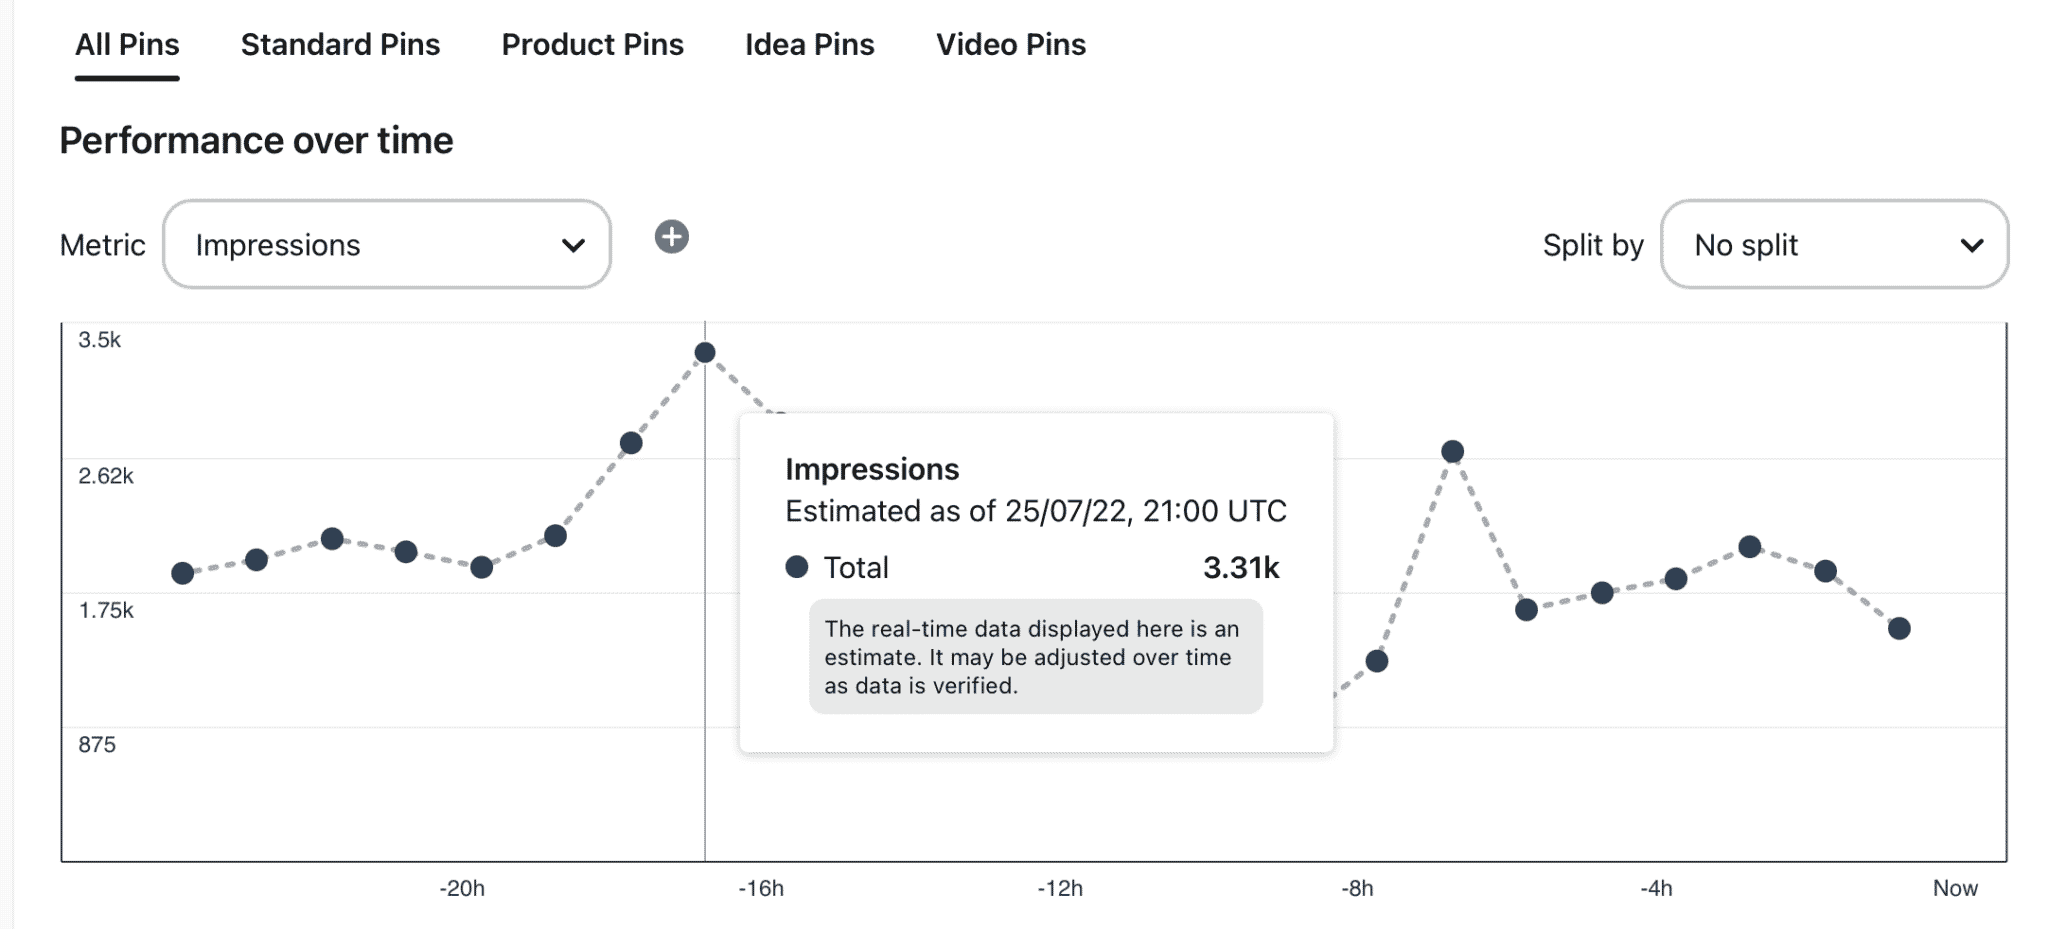This screenshot has height=929, width=2048.
Task: Click the 3.31k total value in tooltip
Action: pos(1243,567)
